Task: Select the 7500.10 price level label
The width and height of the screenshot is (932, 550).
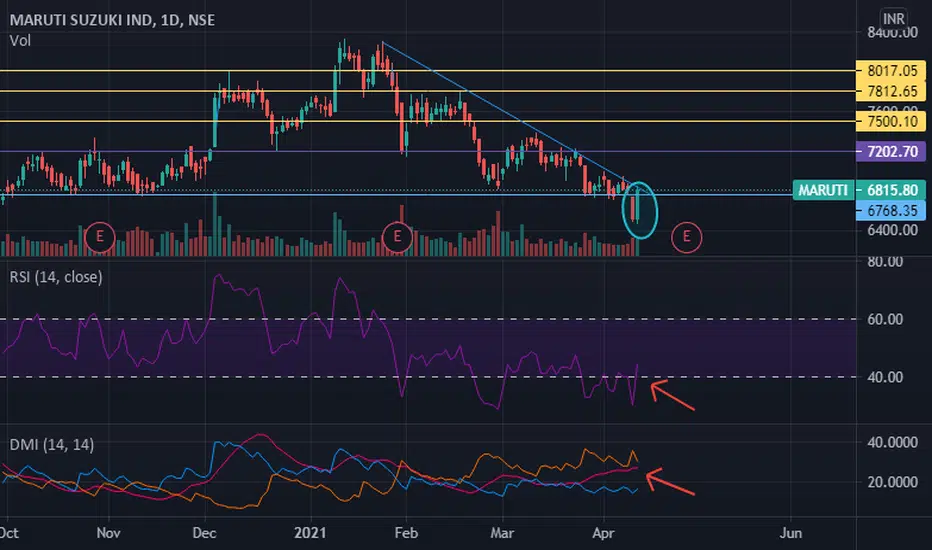Action: pos(891,121)
